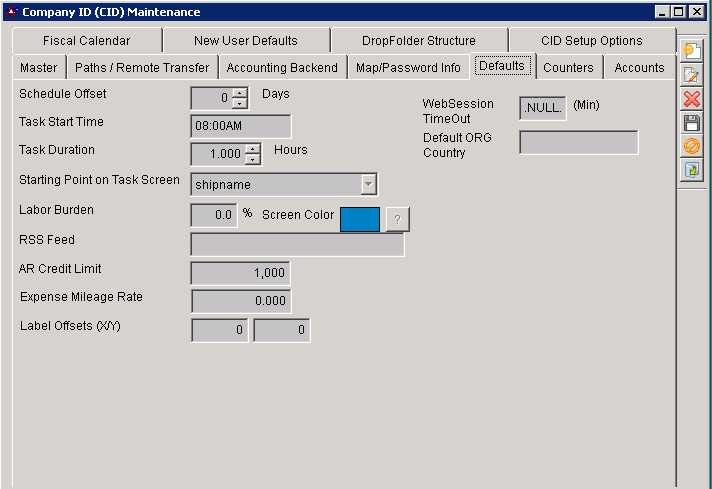712x489 pixels.
Task: Click the RSS Feed input field
Action: (297, 245)
